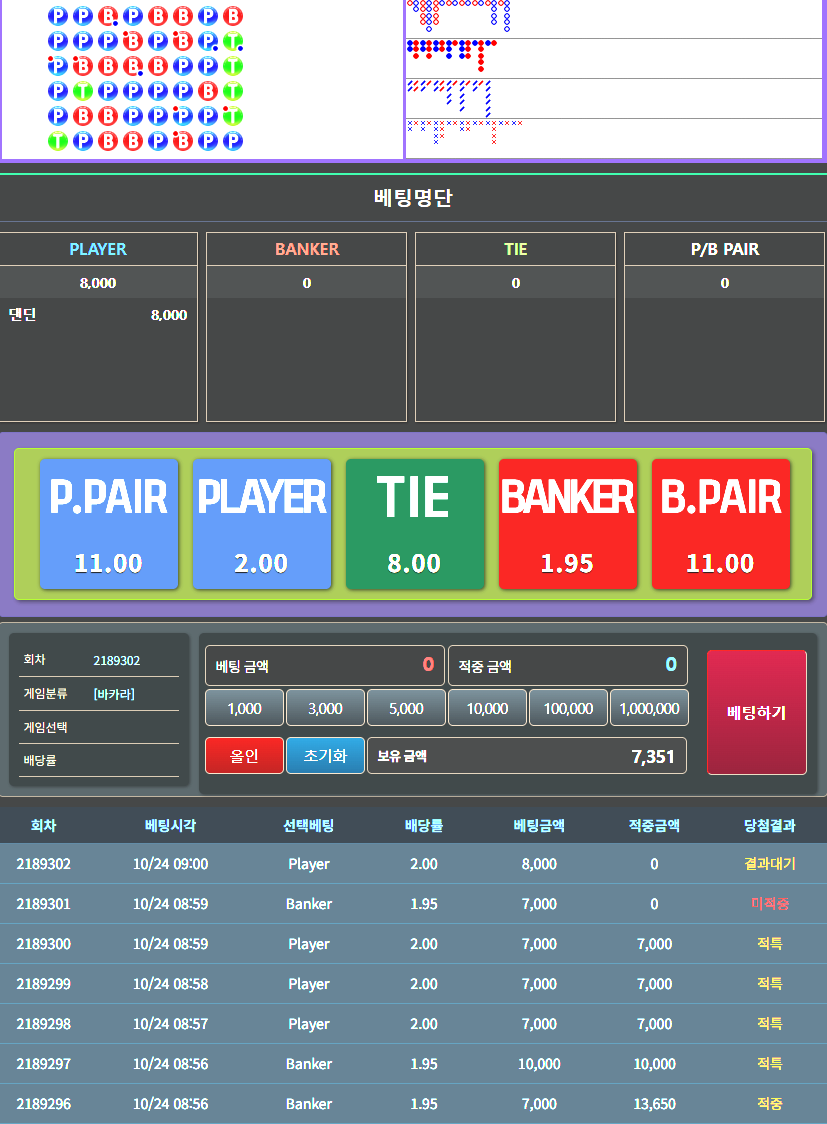Click the BANKER column header in 베팅명단
Viewport: 827px width, 1124px height.
click(x=307, y=249)
